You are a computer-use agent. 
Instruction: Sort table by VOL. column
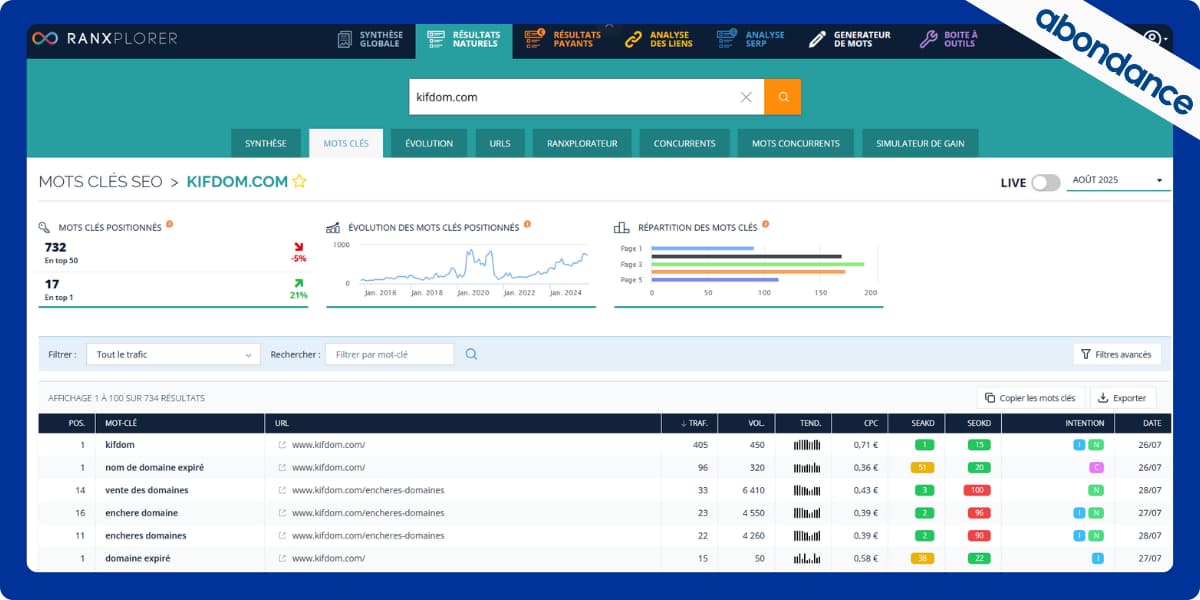coord(746,423)
